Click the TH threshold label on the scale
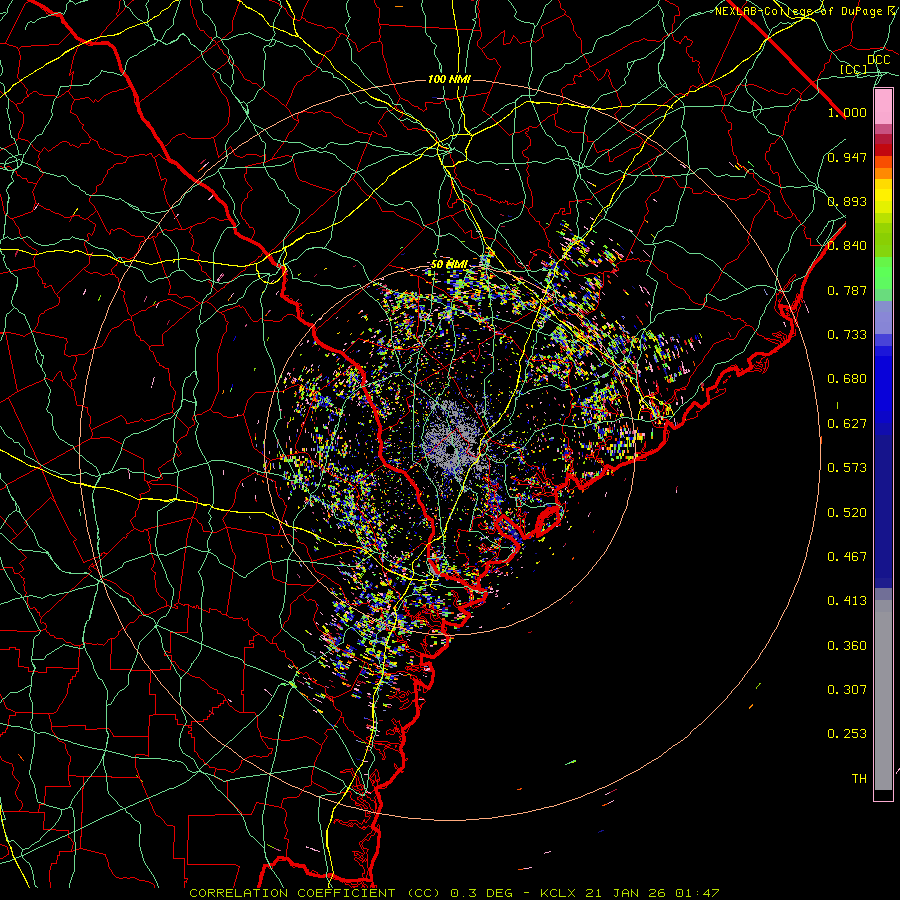The image size is (900, 900). coord(859,779)
